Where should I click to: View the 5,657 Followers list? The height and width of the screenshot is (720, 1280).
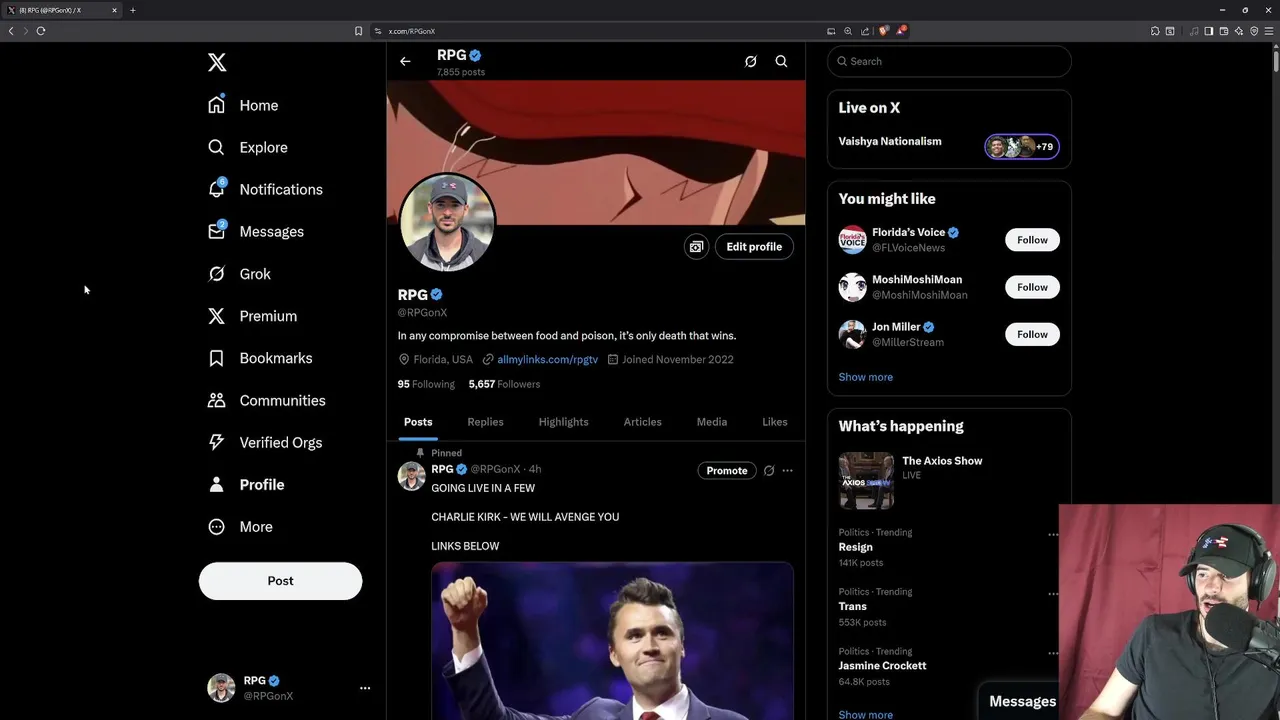click(504, 384)
